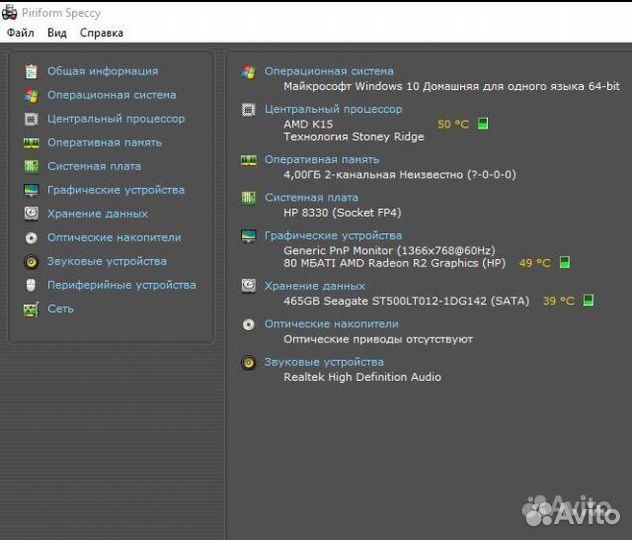Open Графические устройства summary heading link
Viewport: 632px width, 540px height.
point(333,235)
